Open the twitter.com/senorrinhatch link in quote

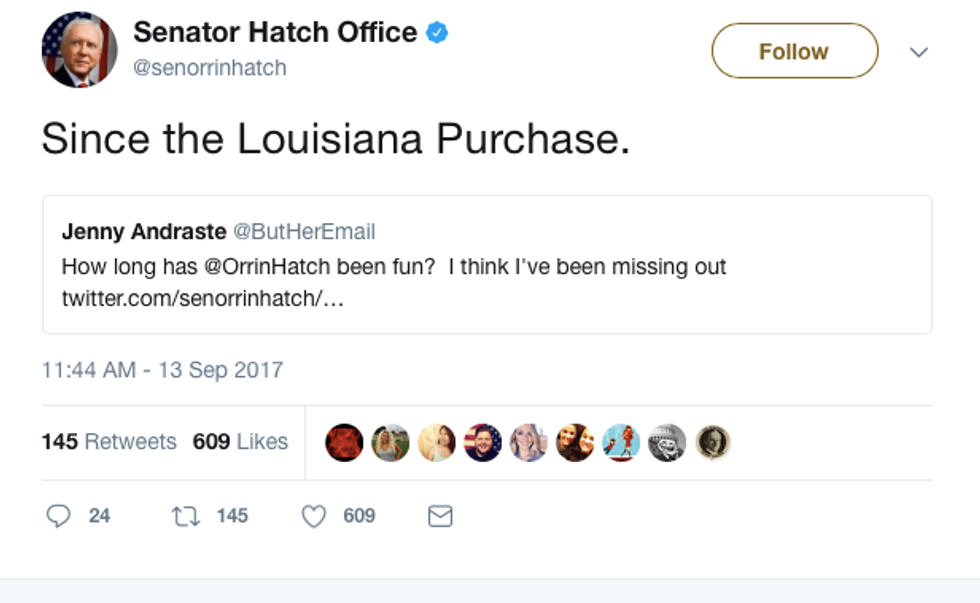203,299
